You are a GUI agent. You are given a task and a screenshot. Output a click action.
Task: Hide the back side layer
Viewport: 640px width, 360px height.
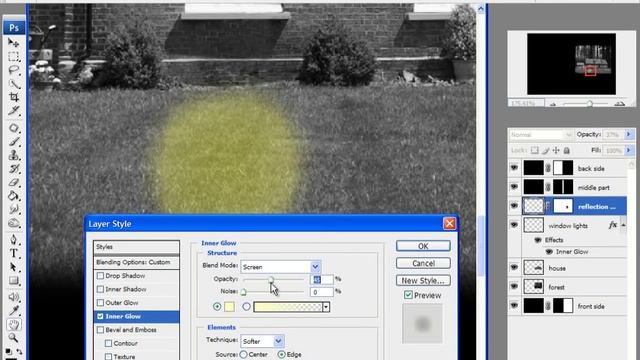point(514,168)
